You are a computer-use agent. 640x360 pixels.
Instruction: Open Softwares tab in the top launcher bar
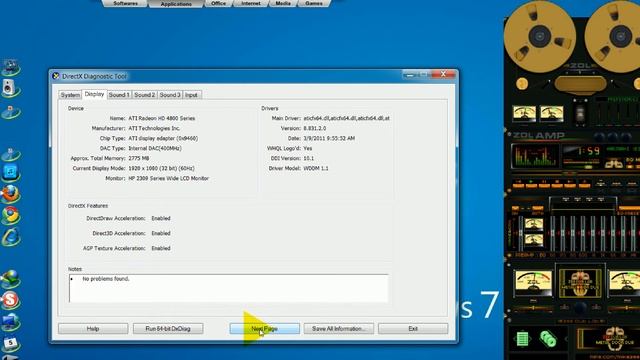[x=125, y=3]
